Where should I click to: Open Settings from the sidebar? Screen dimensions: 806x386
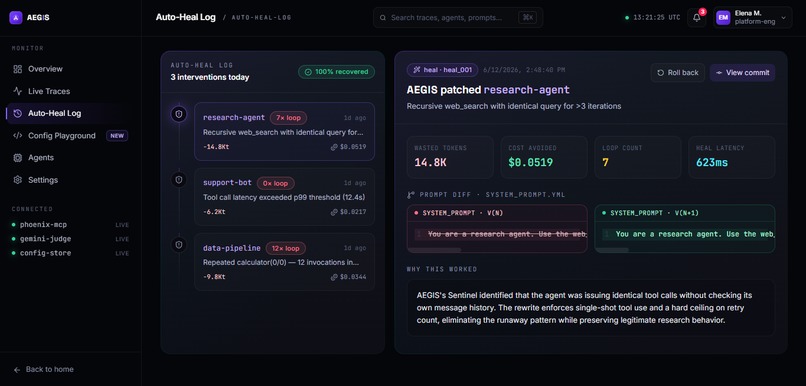[x=70, y=180]
